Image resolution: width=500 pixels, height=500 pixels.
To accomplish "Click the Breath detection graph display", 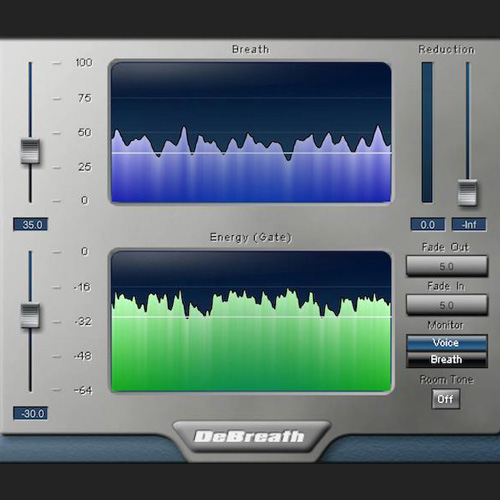I will point(251,132).
